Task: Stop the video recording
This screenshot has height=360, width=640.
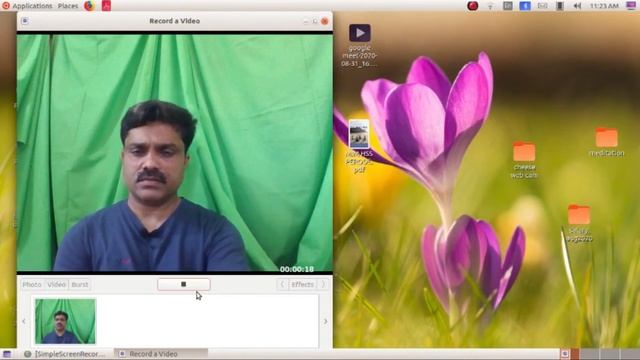Action: 184,284
